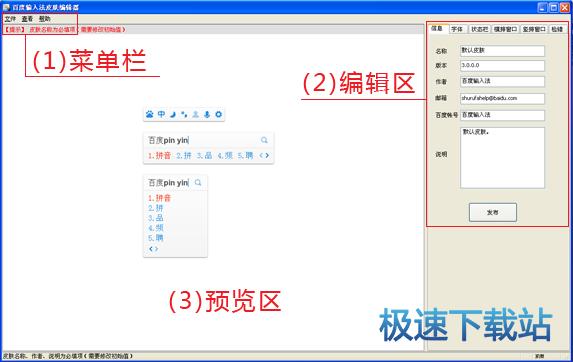Screen dimensions: 573x362
Task: Click the 名称 field containing 默认皮肤
Action: (502, 50)
